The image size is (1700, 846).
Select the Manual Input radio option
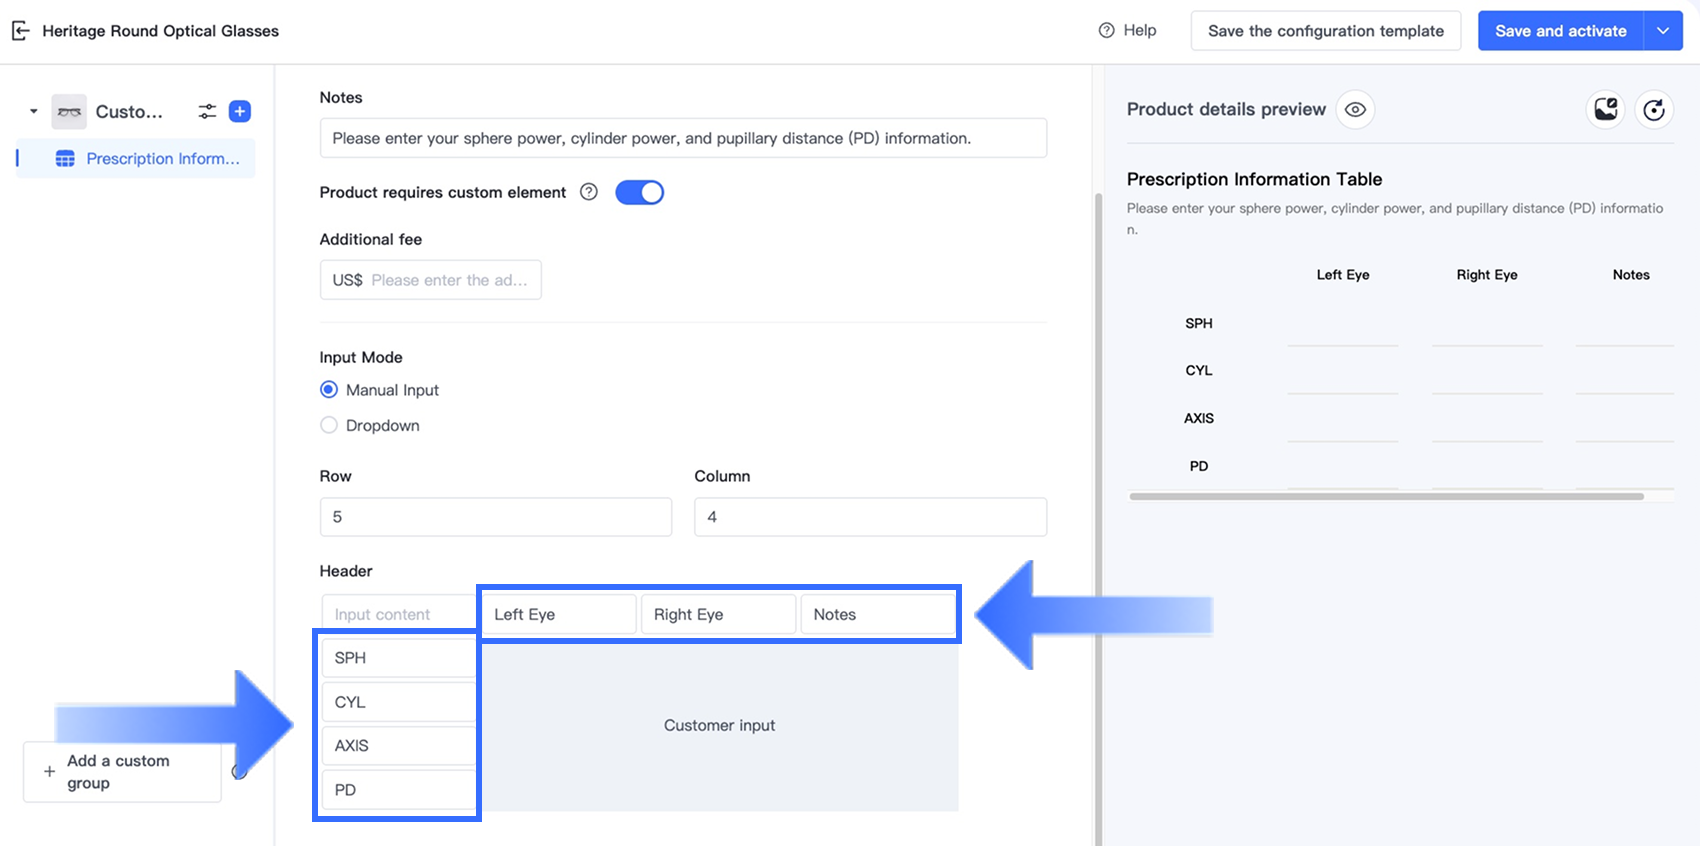pos(329,390)
